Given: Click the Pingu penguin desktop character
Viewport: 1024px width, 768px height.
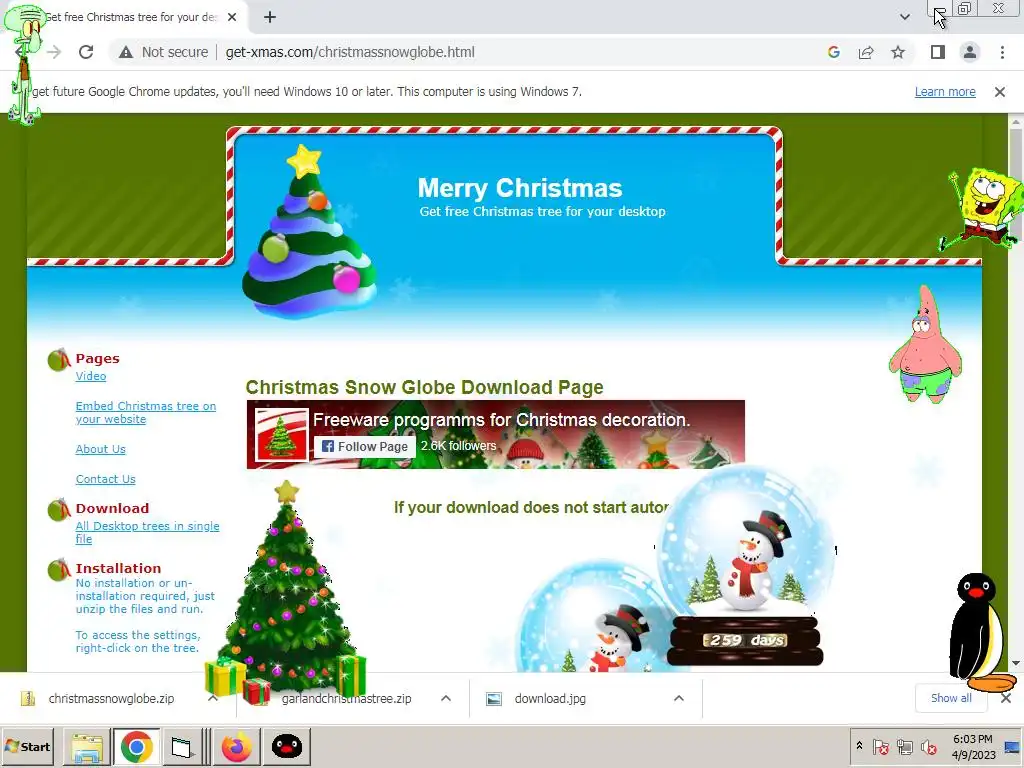Looking at the screenshot, I should pyautogui.click(x=982, y=632).
